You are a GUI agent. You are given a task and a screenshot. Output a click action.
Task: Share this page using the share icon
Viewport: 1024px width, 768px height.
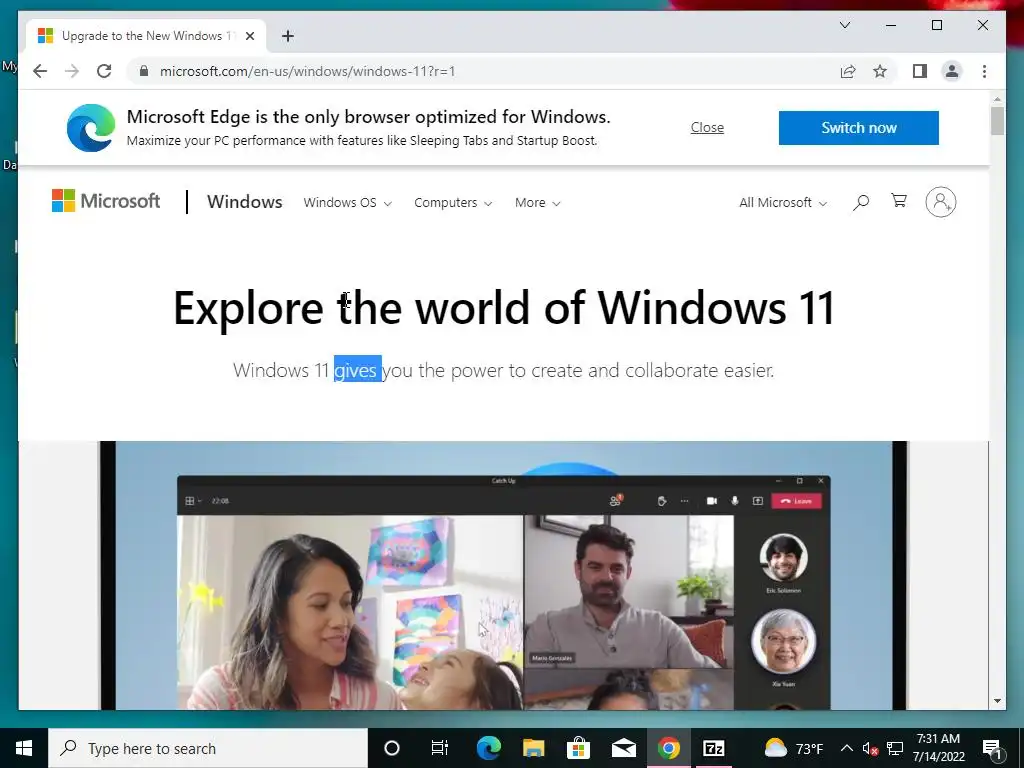tap(848, 71)
